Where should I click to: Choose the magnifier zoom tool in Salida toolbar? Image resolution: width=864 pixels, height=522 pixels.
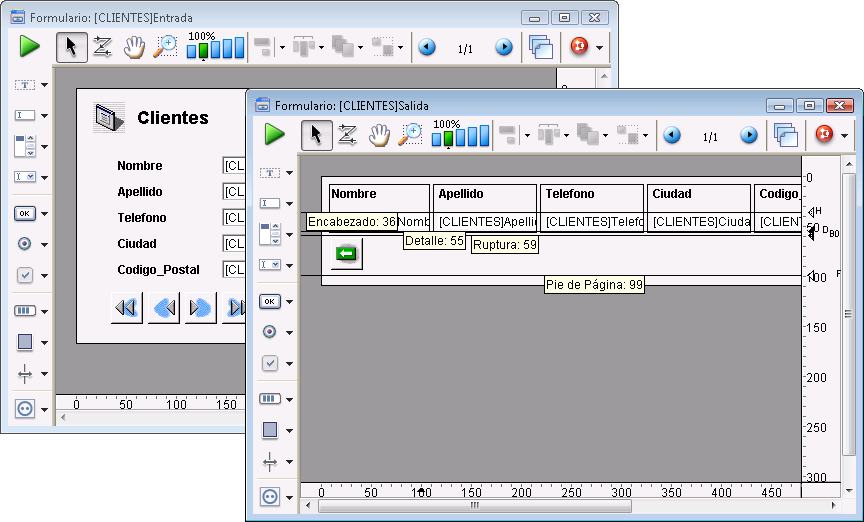click(x=410, y=135)
